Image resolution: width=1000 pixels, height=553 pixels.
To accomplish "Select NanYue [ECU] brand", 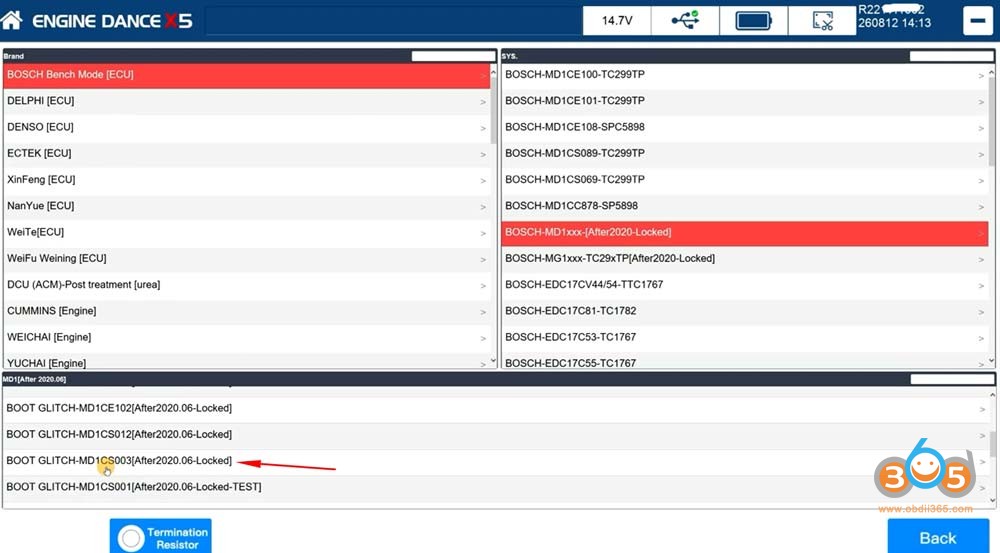I will (x=247, y=206).
